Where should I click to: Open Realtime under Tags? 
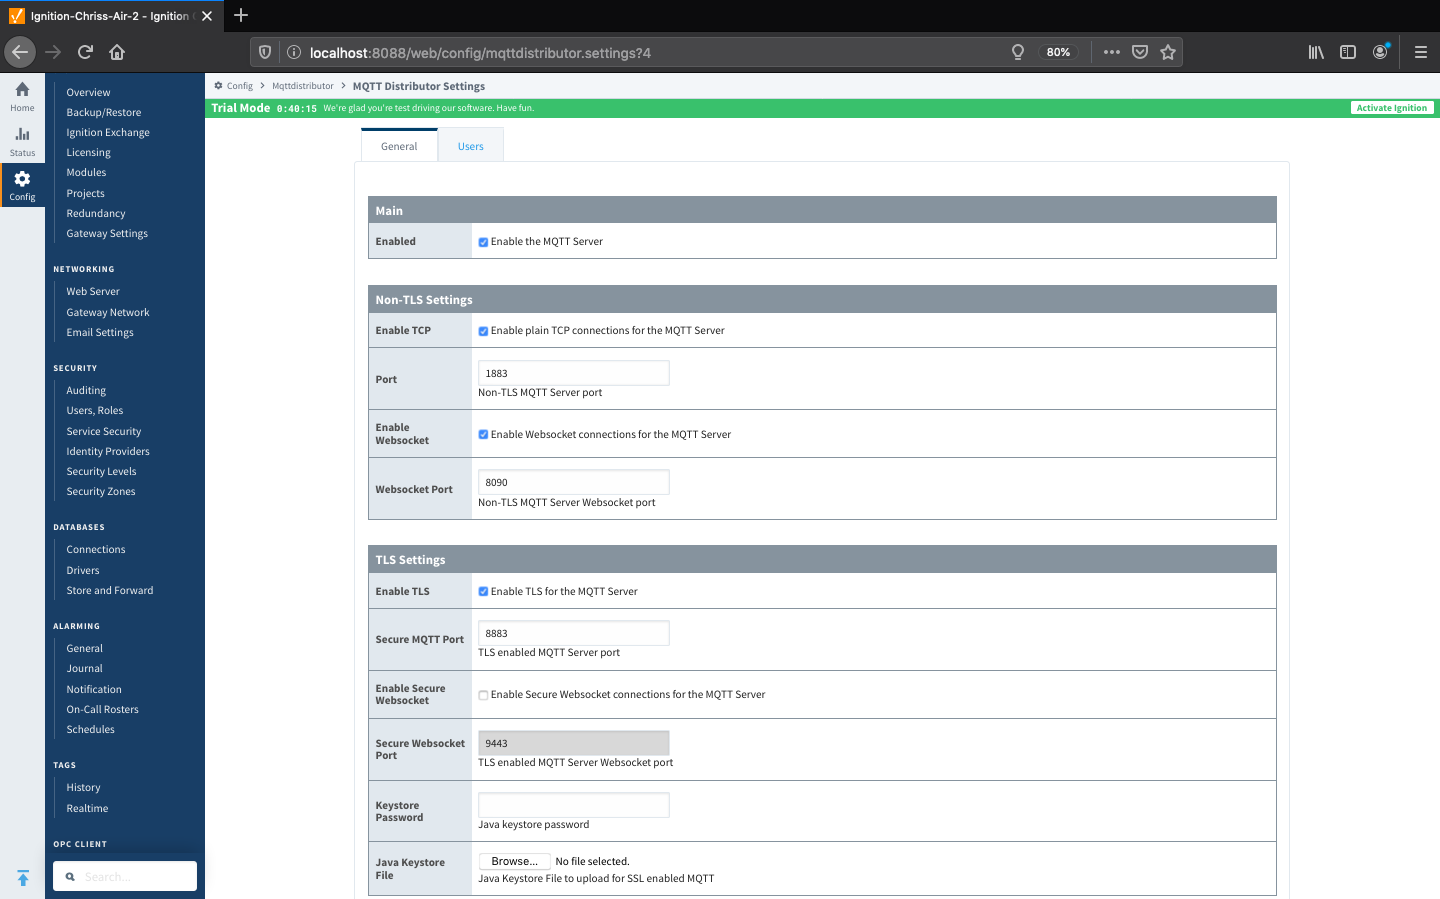pos(87,808)
